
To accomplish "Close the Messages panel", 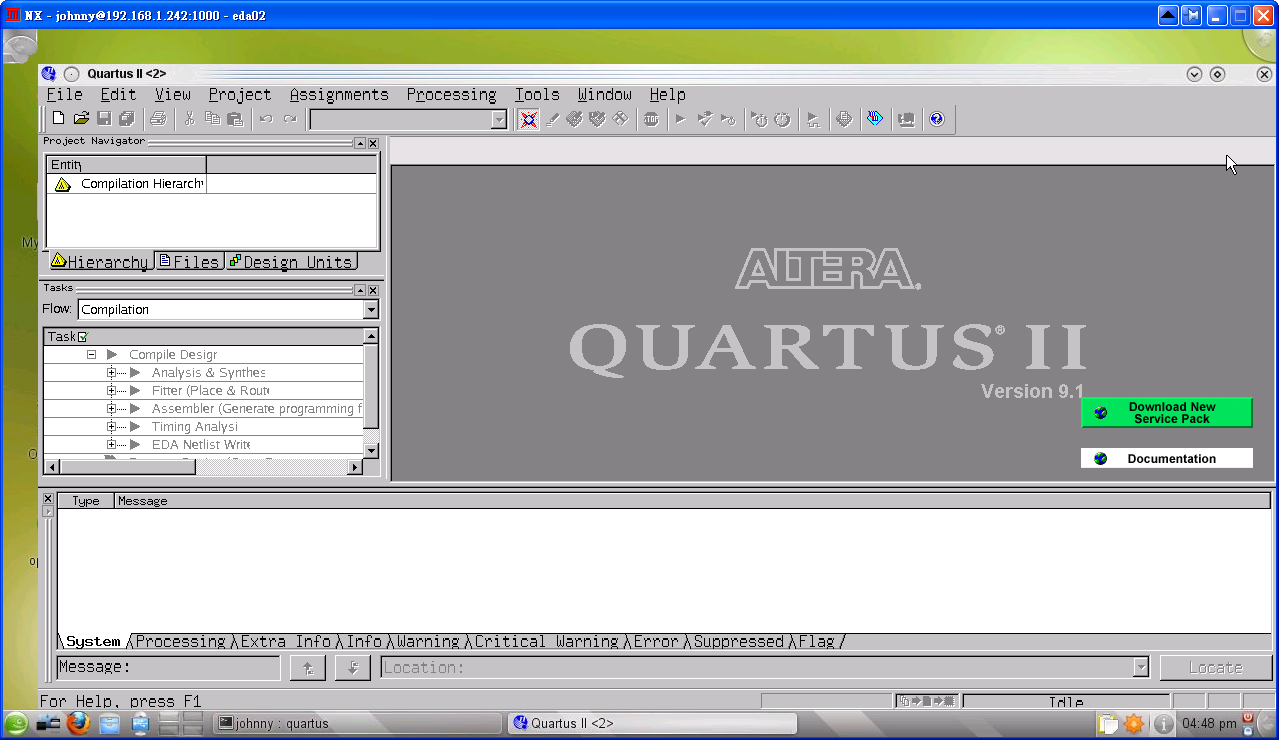I will 47,498.
